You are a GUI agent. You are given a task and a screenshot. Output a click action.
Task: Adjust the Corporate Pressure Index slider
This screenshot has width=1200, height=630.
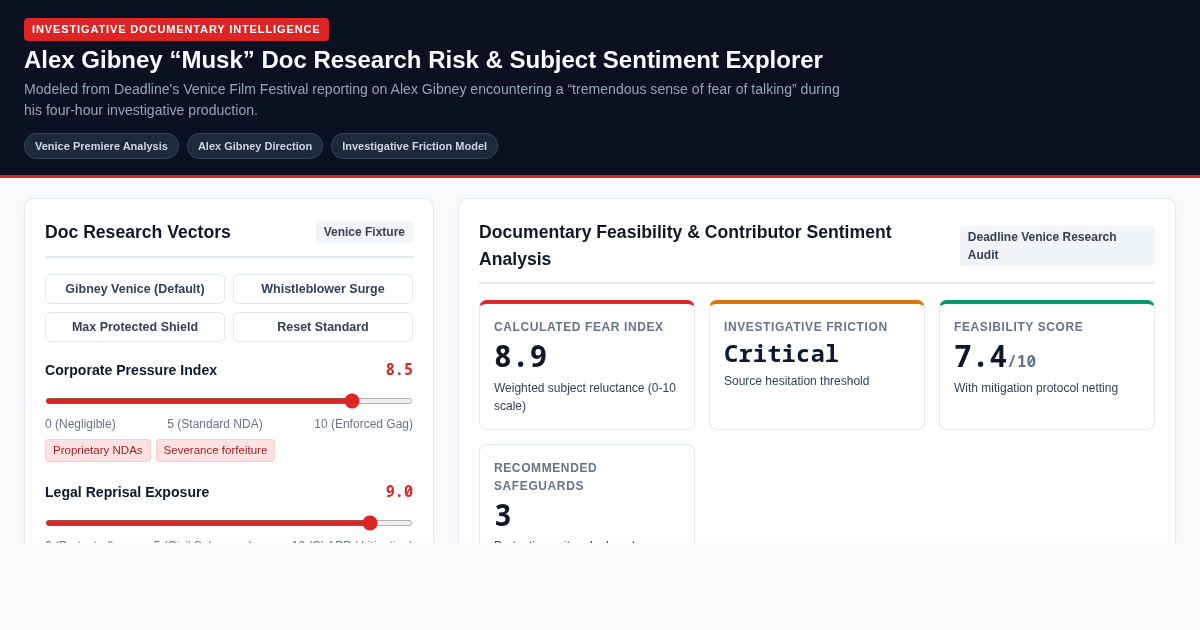[229, 401]
